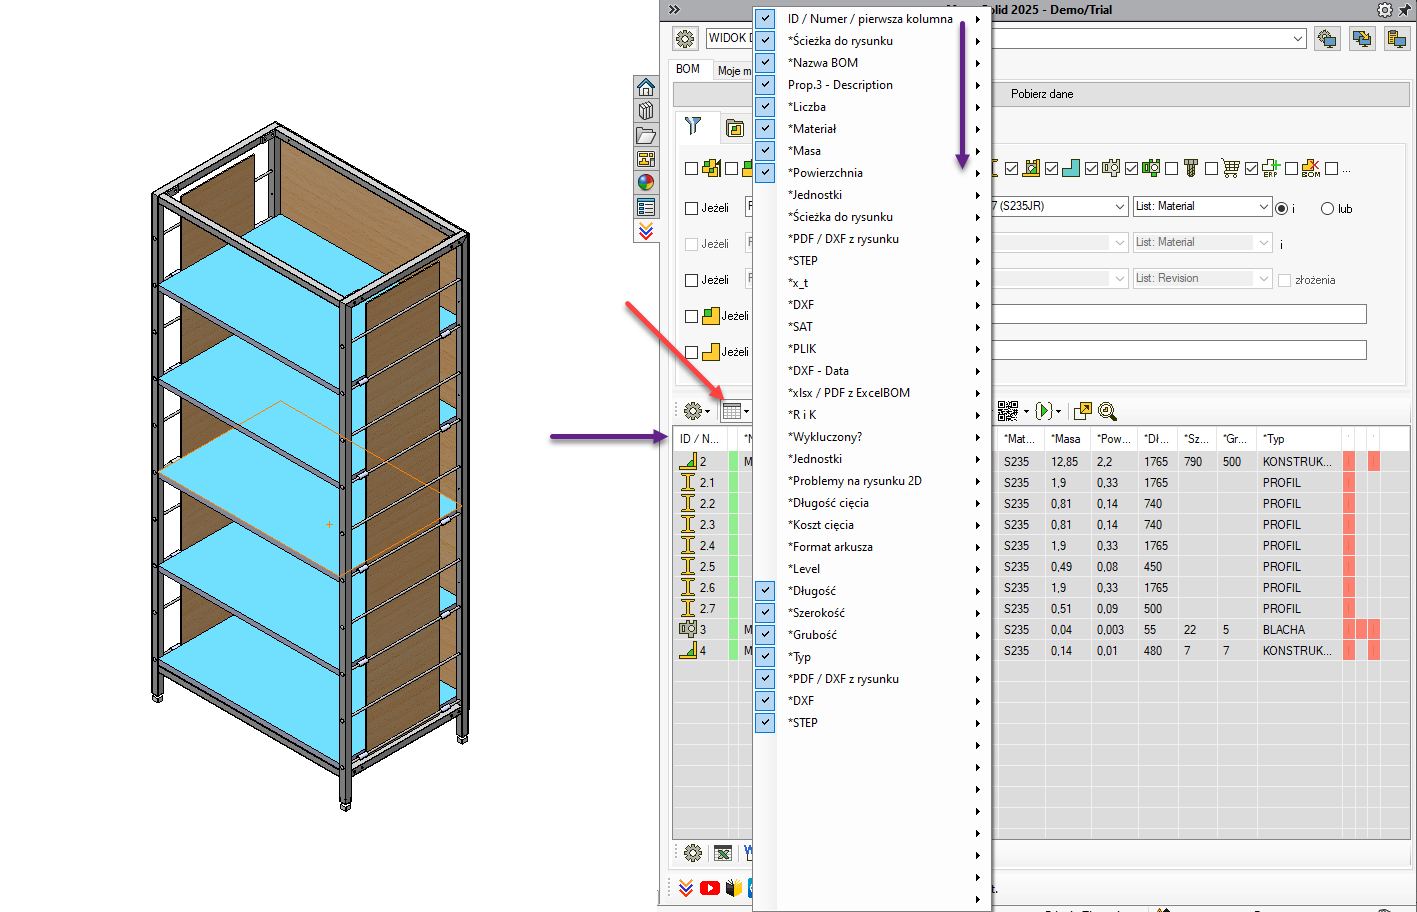Enable the first Jeżeli condition checkbox

[691, 208]
